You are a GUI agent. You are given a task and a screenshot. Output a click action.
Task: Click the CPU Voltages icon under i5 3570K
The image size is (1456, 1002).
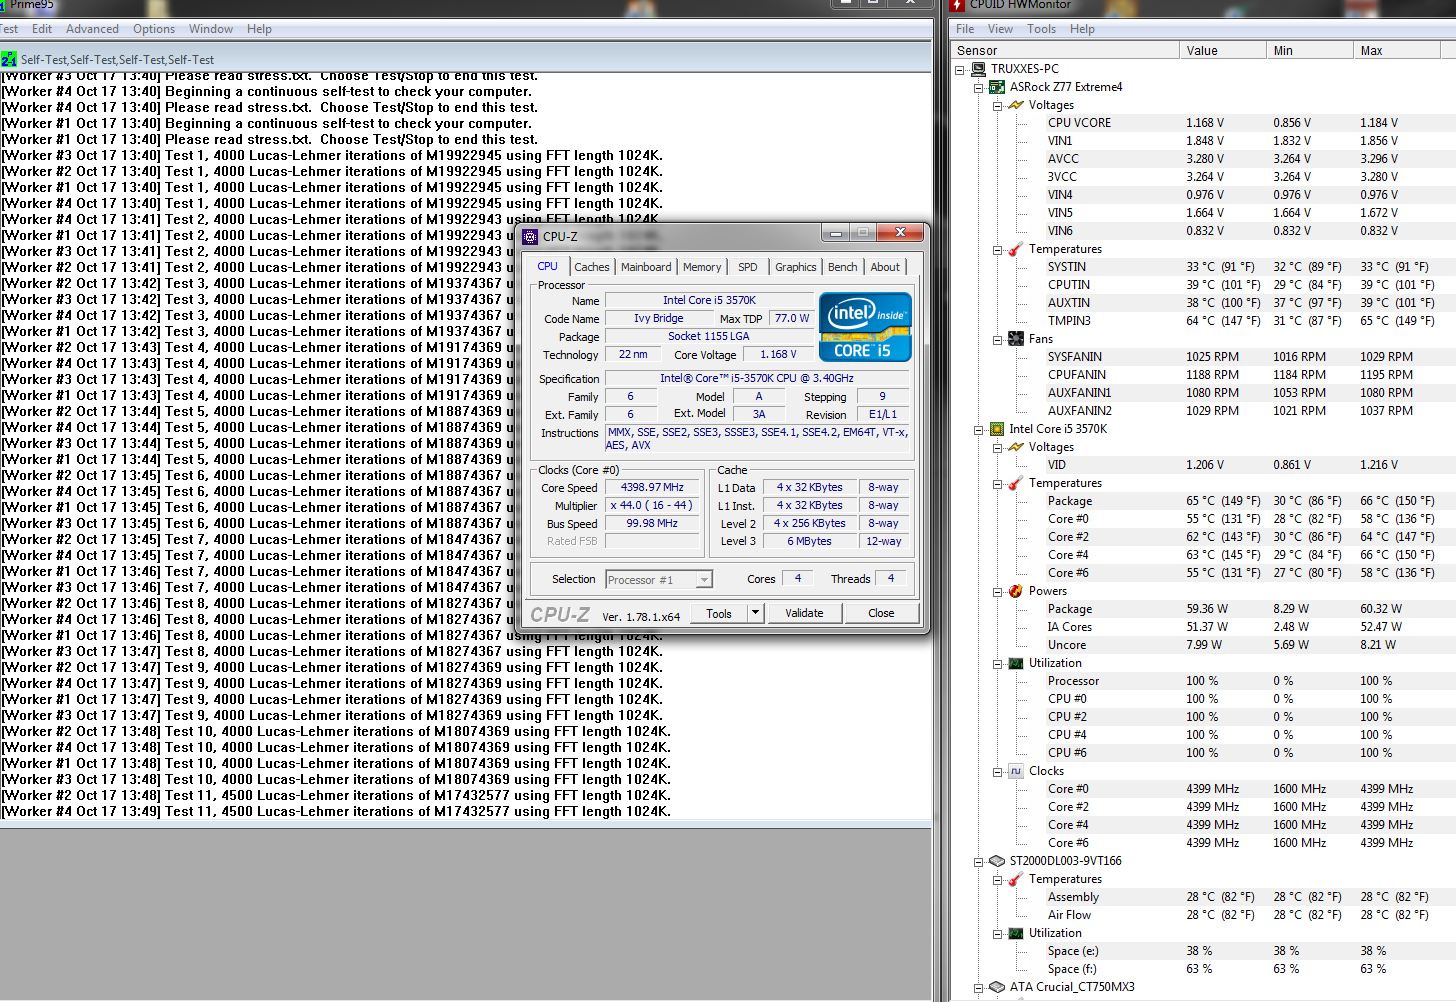pyautogui.click(x=1016, y=447)
